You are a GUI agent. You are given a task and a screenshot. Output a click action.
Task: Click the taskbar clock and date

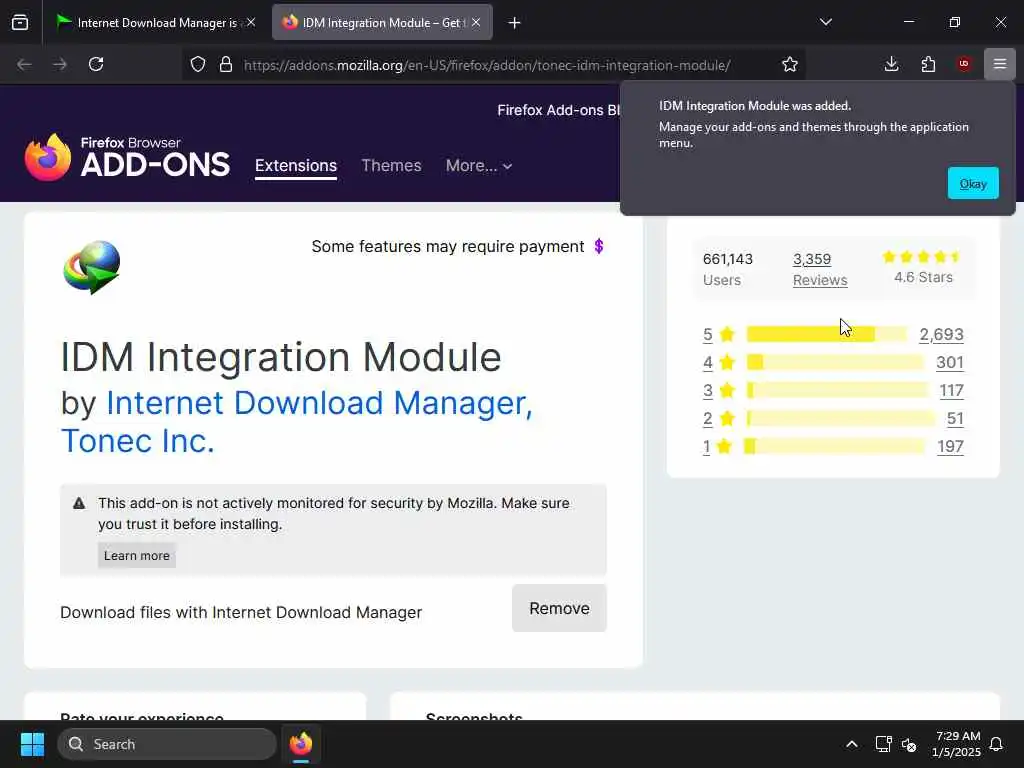coord(957,744)
